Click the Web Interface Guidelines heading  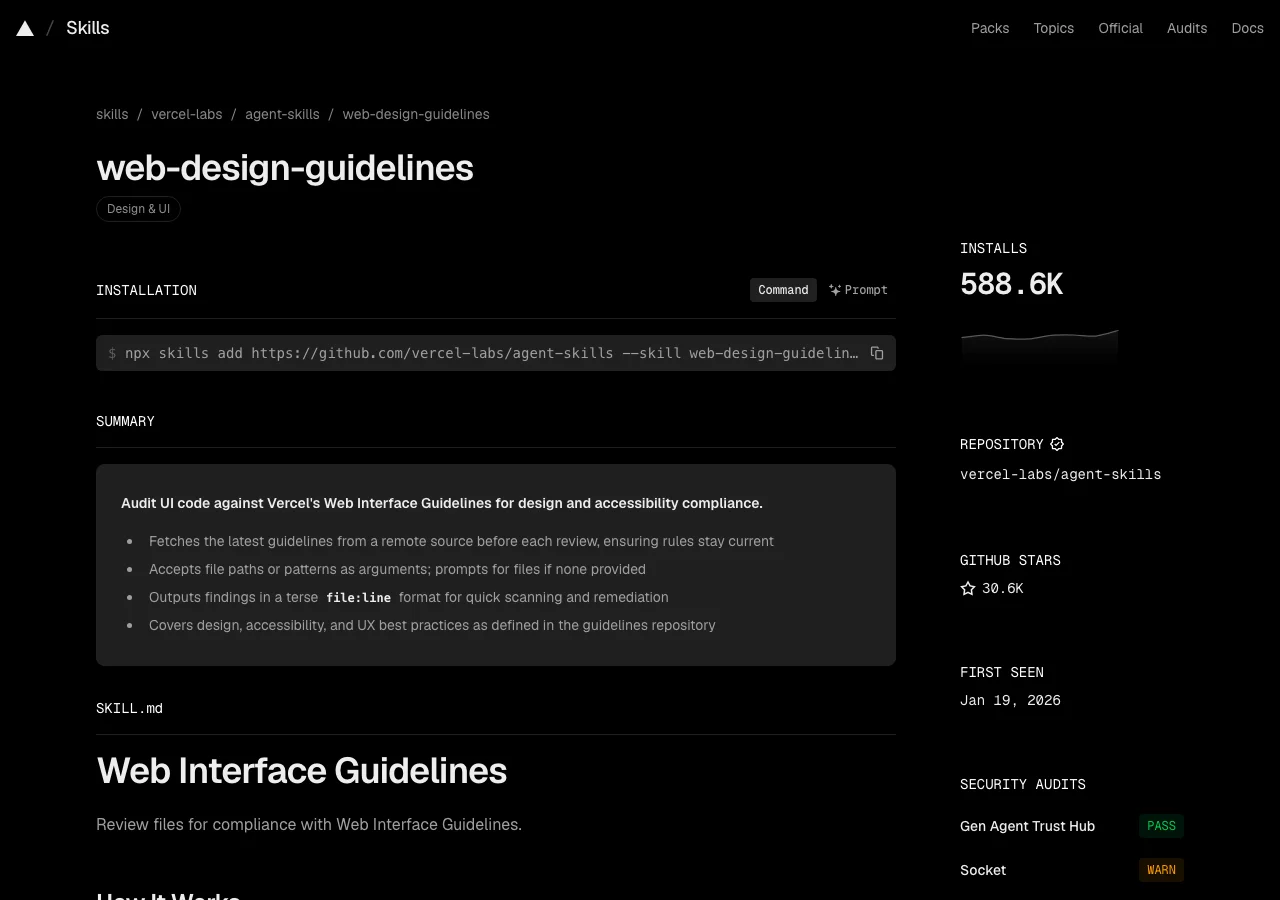pos(302,771)
